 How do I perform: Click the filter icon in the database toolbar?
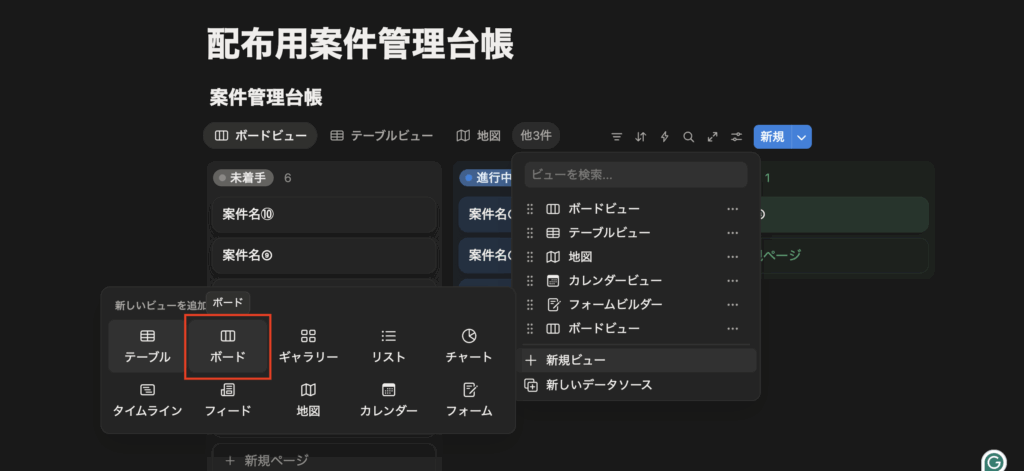(617, 136)
